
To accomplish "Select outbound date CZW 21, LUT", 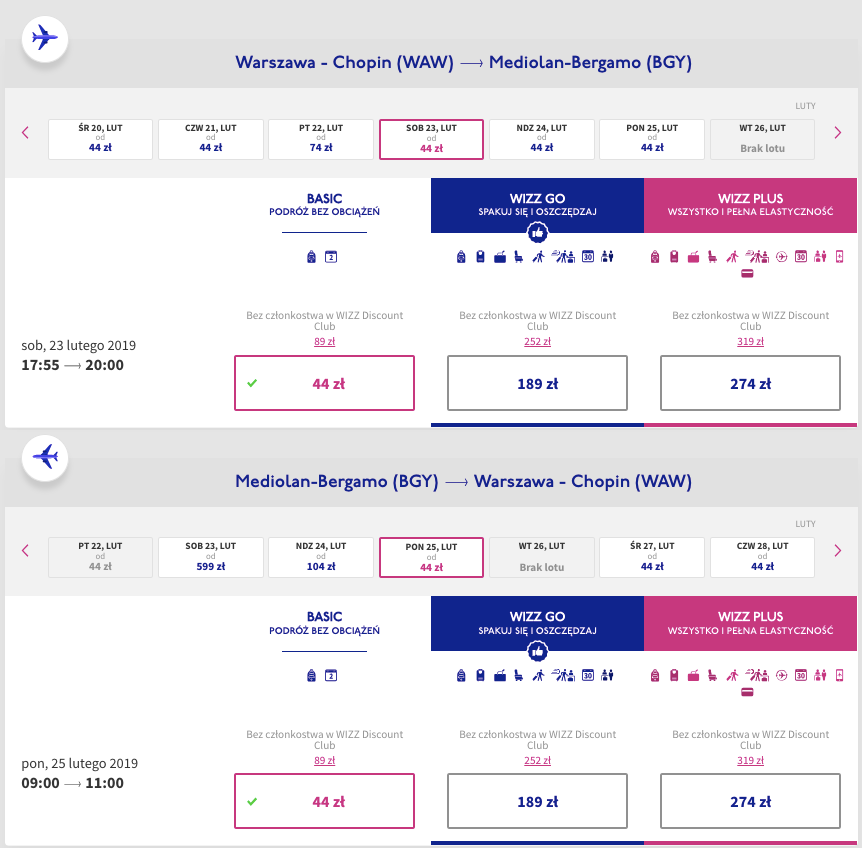I will 211,140.
